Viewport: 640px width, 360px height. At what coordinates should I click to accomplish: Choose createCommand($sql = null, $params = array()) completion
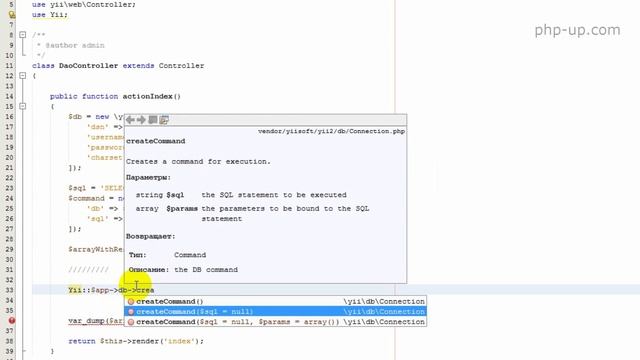point(276,322)
